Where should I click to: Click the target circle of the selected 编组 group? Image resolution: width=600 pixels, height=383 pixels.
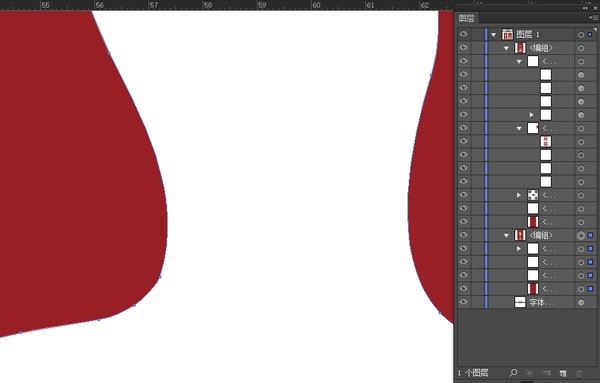[x=581, y=235]
